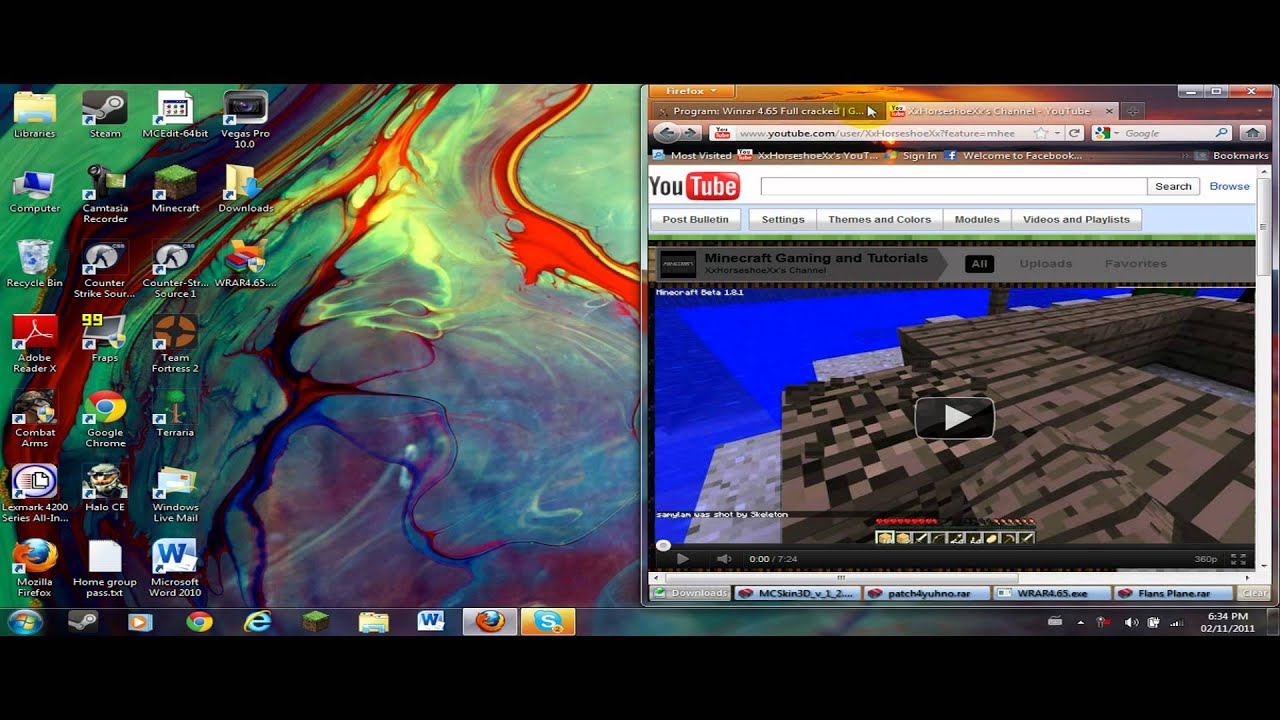Open Windows Media Player in taskbar
Image resolution: width=1280 pixels, height=720 pixels.
[x=140, y=621]
